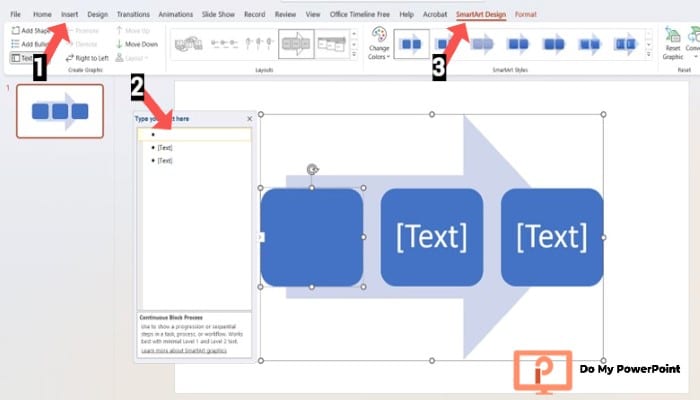Click the Move Down arrow command

(x=137, y=44)
